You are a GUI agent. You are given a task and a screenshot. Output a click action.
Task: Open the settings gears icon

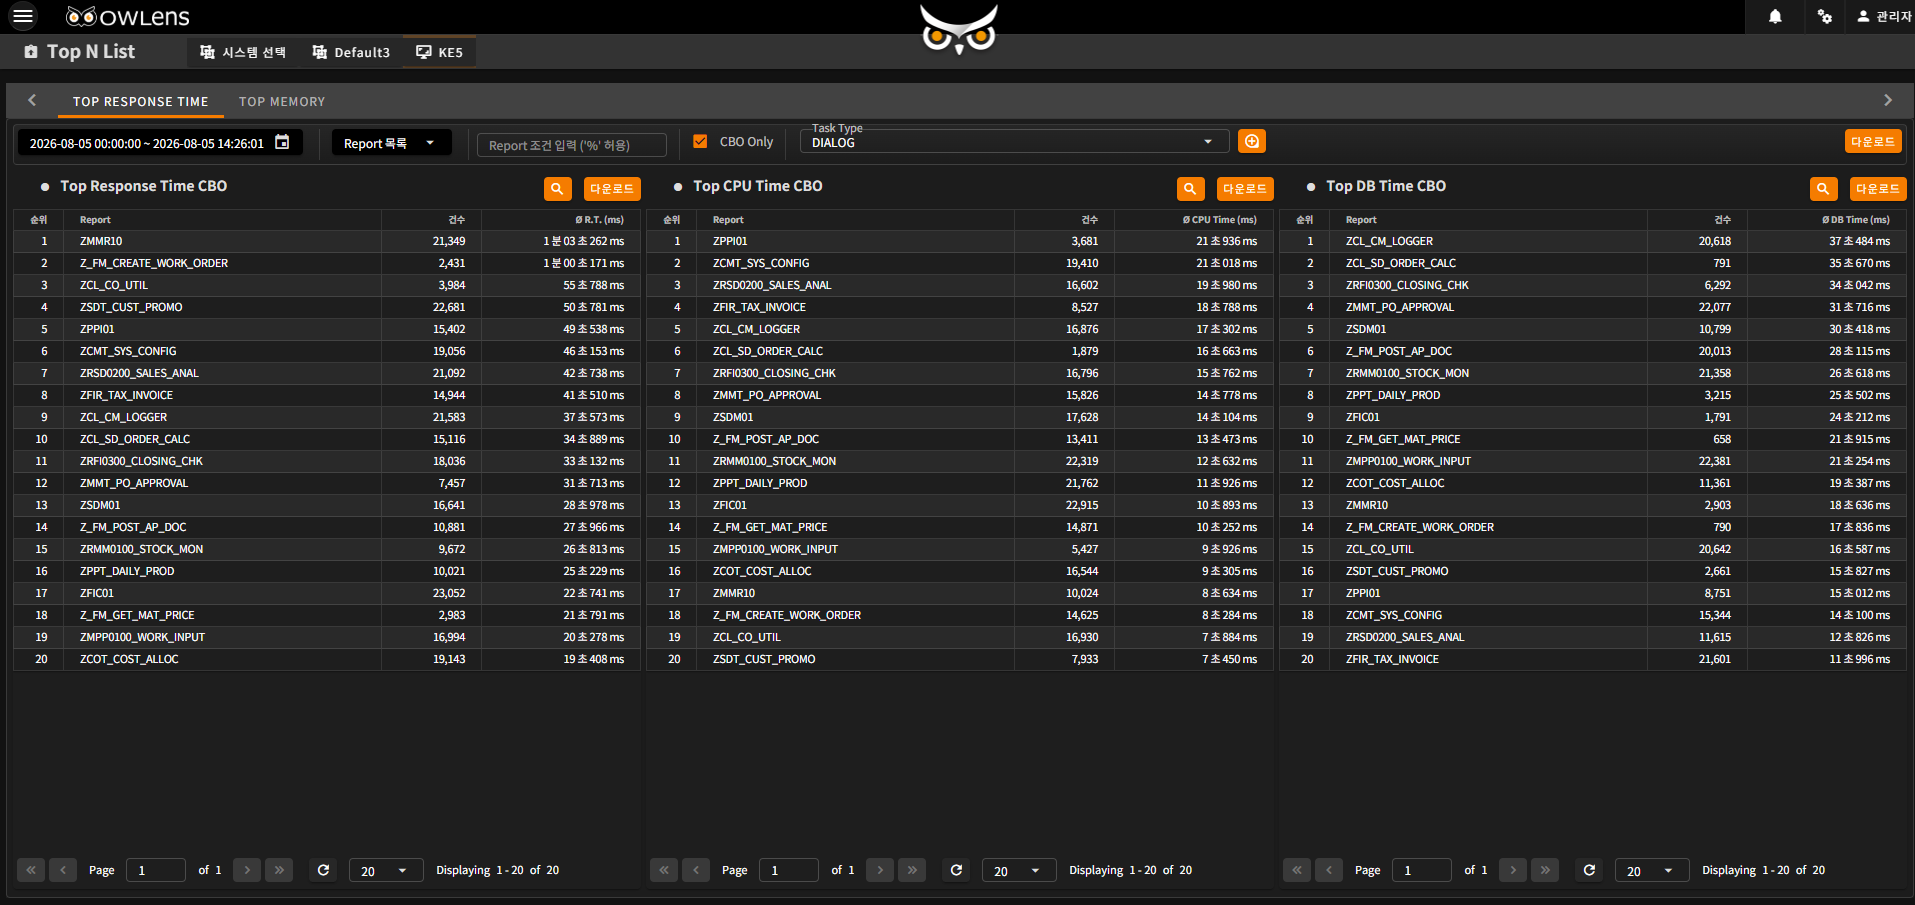[1825, 16]
